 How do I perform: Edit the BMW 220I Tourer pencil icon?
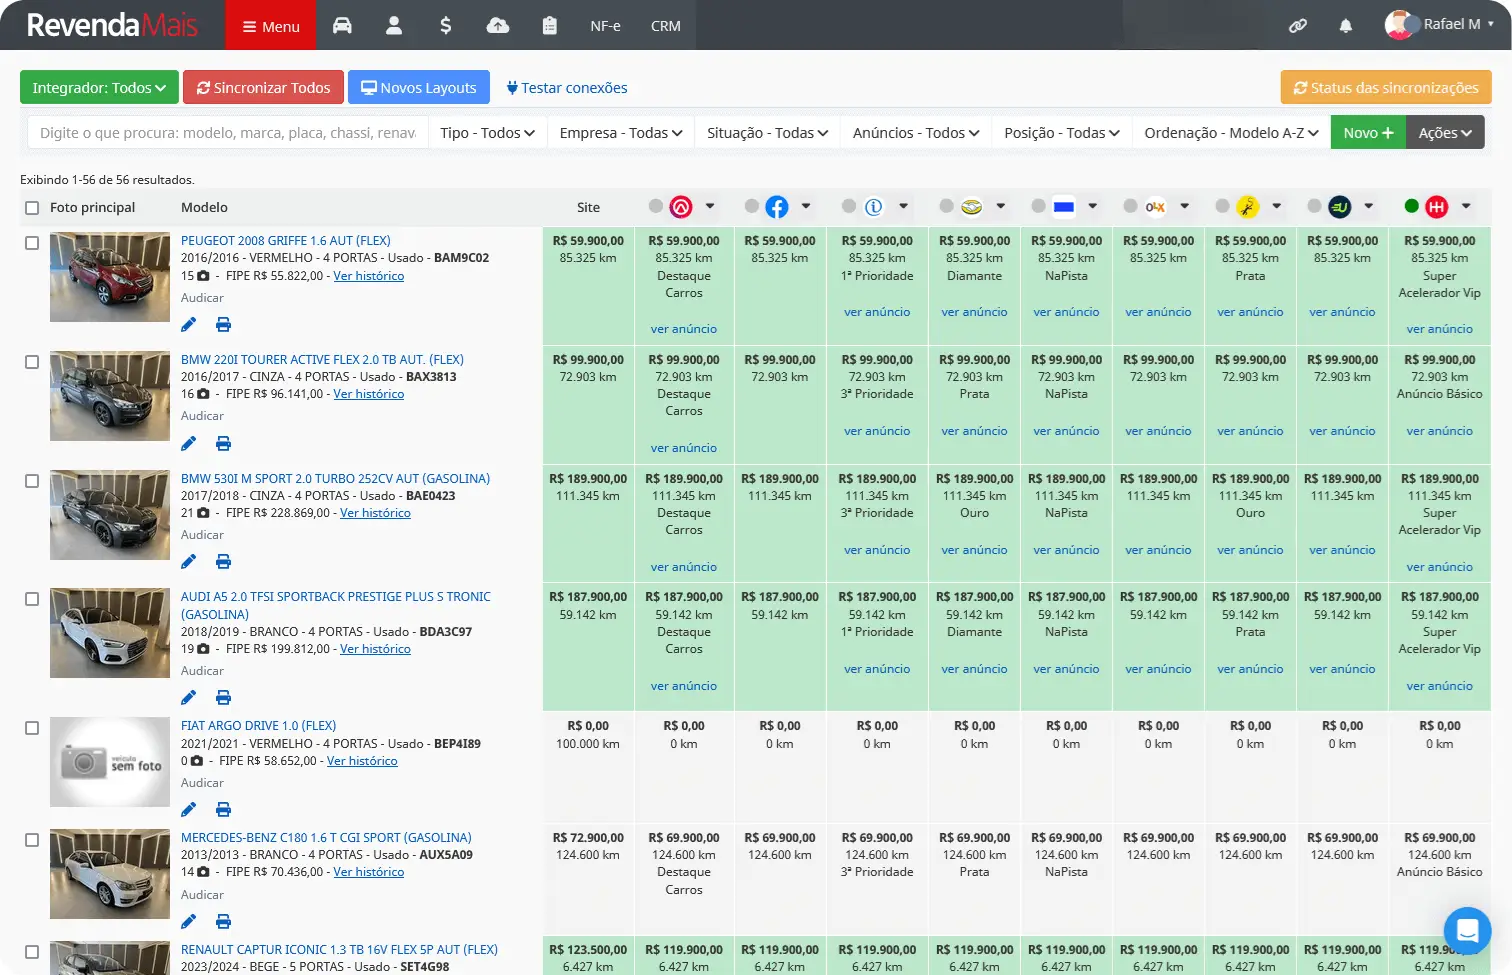189,443
